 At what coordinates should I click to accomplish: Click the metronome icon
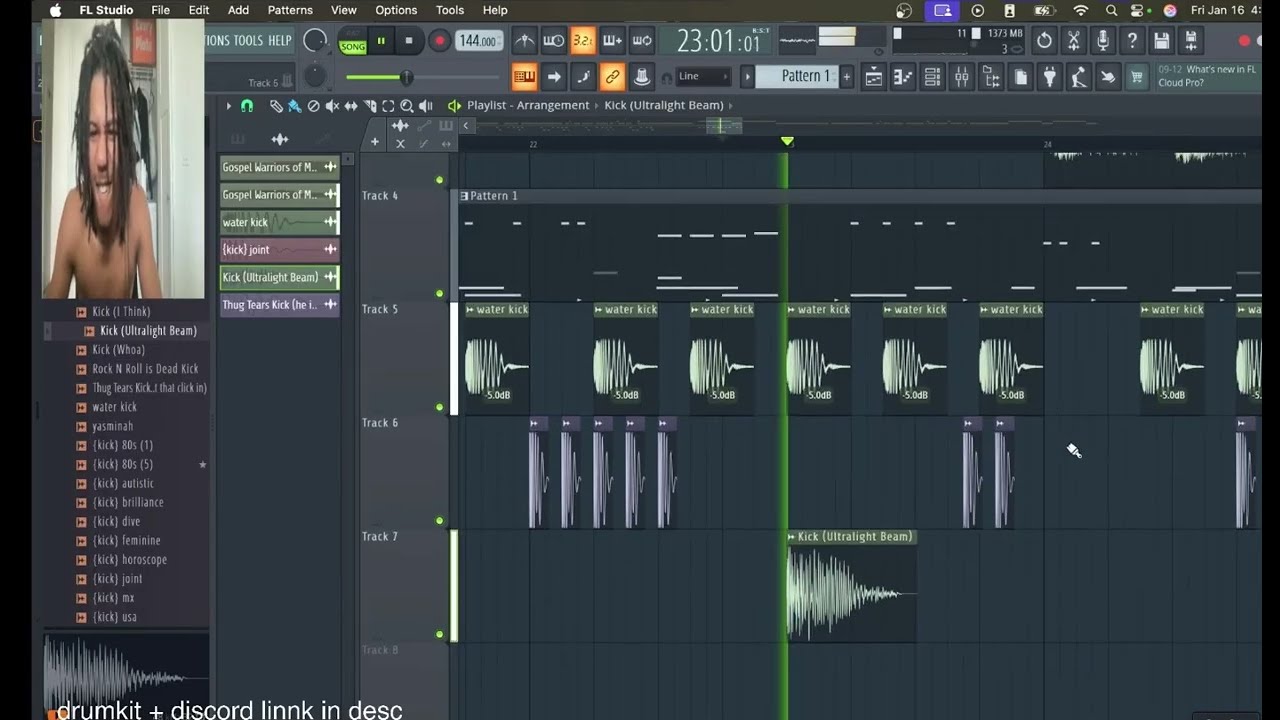click(x=524, y=41)
